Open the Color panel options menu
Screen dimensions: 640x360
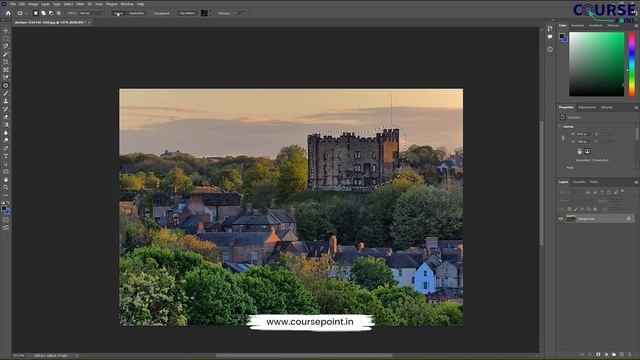tap(636, 26)
